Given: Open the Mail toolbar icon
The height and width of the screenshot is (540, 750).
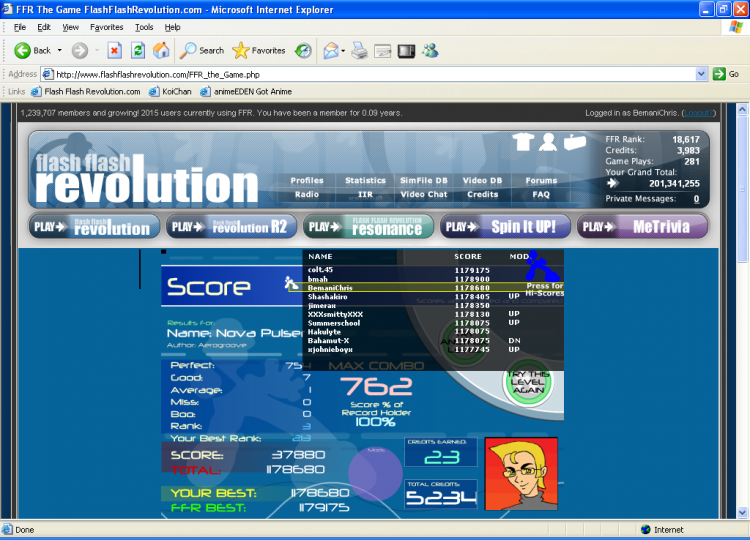Looking at the screenshot, I should [x=328, y=50].
